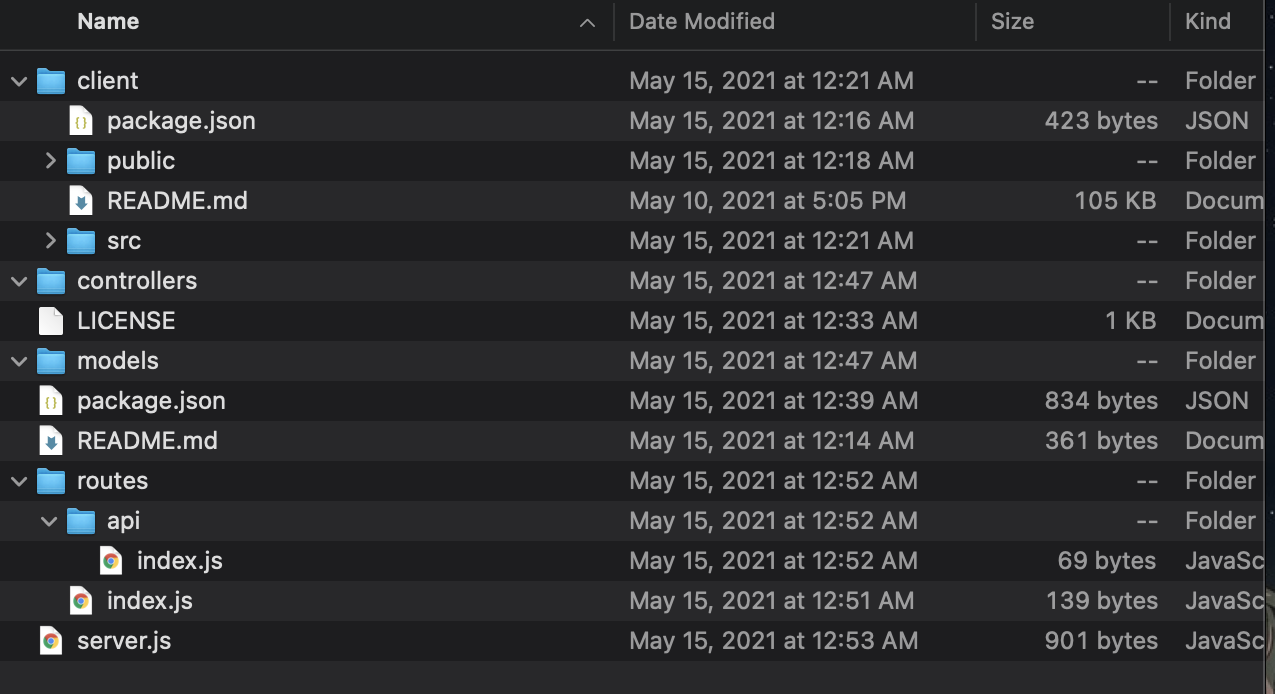Viewport: 1275px width, 694px height.
Task: Click the folder icon next to routes
Action: [x=50, y=480]
